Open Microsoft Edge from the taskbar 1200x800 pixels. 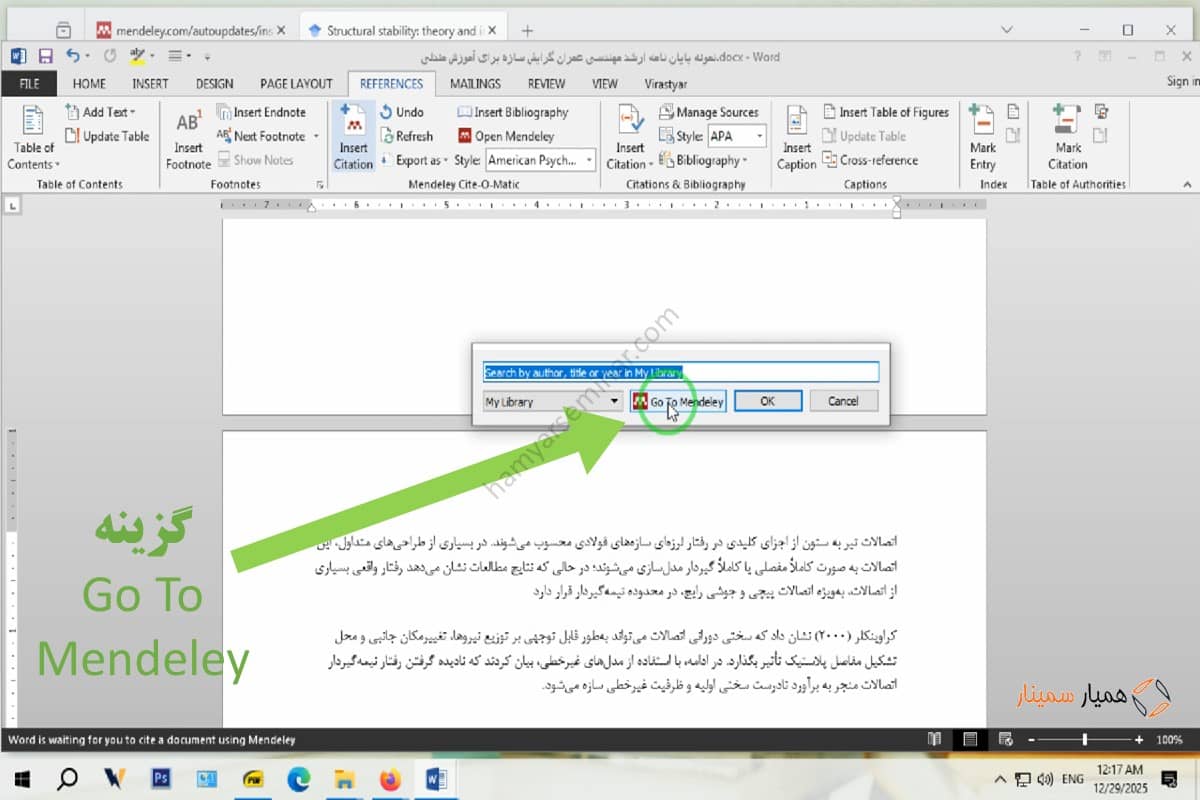(x=298, y=778)
